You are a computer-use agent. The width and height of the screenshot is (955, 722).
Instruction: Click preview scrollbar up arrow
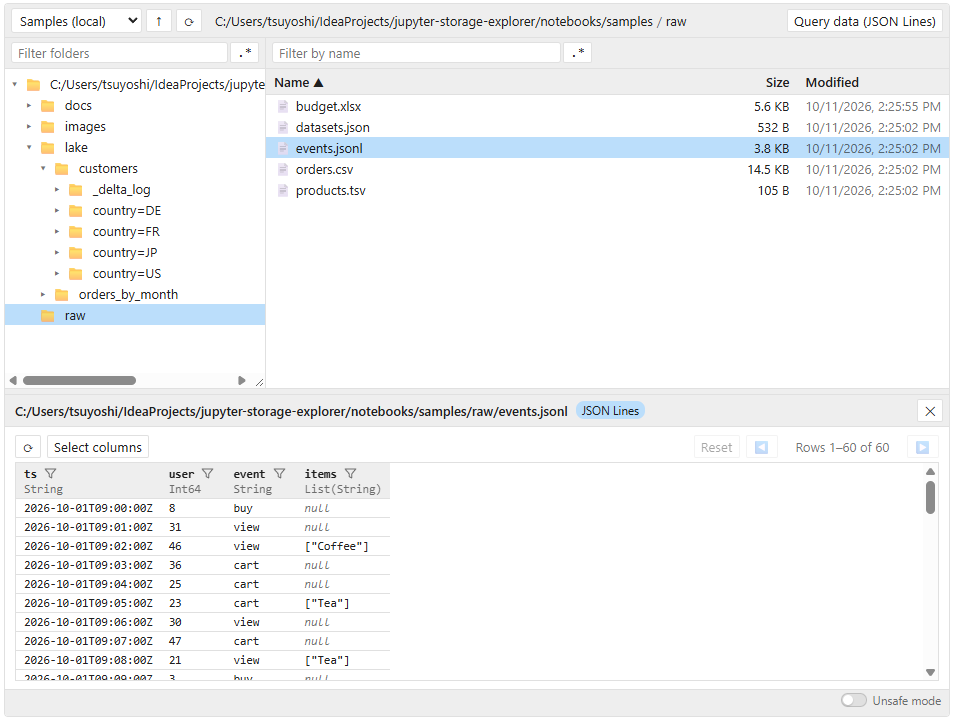(x=930, y=472)
